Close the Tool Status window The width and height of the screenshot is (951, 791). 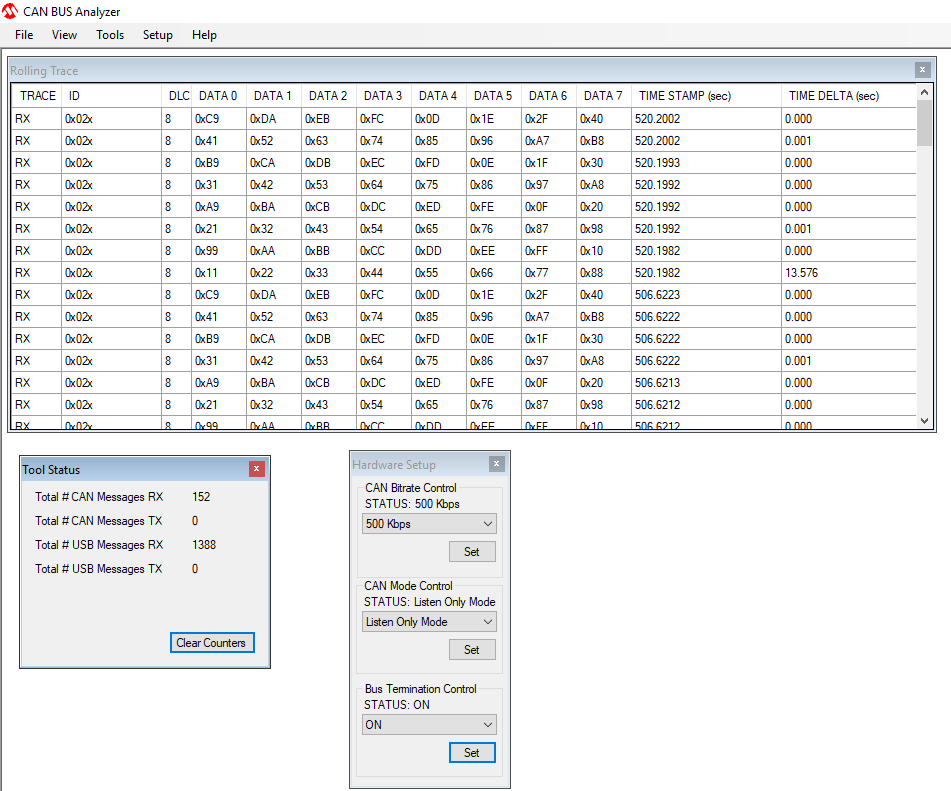pyautogui.click(x=256, y=469)
